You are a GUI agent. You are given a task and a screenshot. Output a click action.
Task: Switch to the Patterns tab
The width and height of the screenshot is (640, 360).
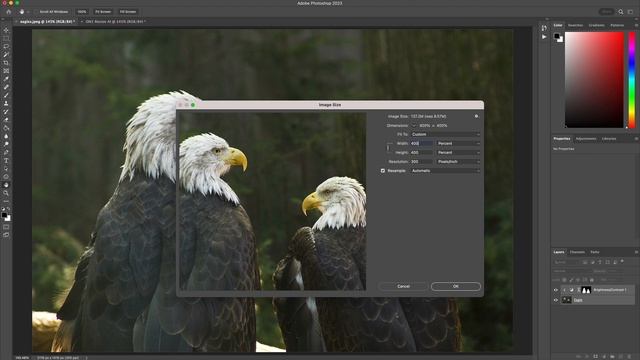(x=617, y=25)
